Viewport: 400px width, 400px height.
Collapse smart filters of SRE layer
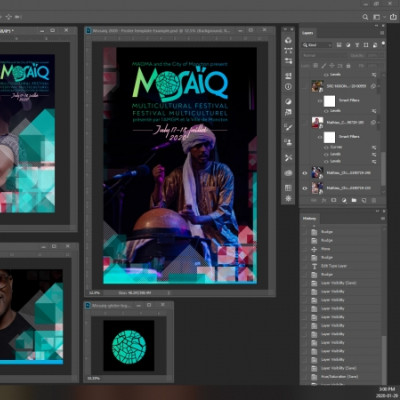pyautogui.click(x=379, y=86)
